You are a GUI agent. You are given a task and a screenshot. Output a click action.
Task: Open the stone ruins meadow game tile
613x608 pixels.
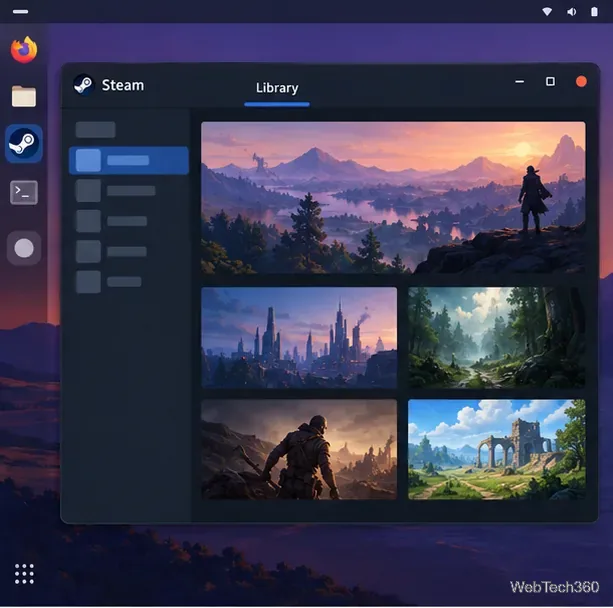click(497, 450)
